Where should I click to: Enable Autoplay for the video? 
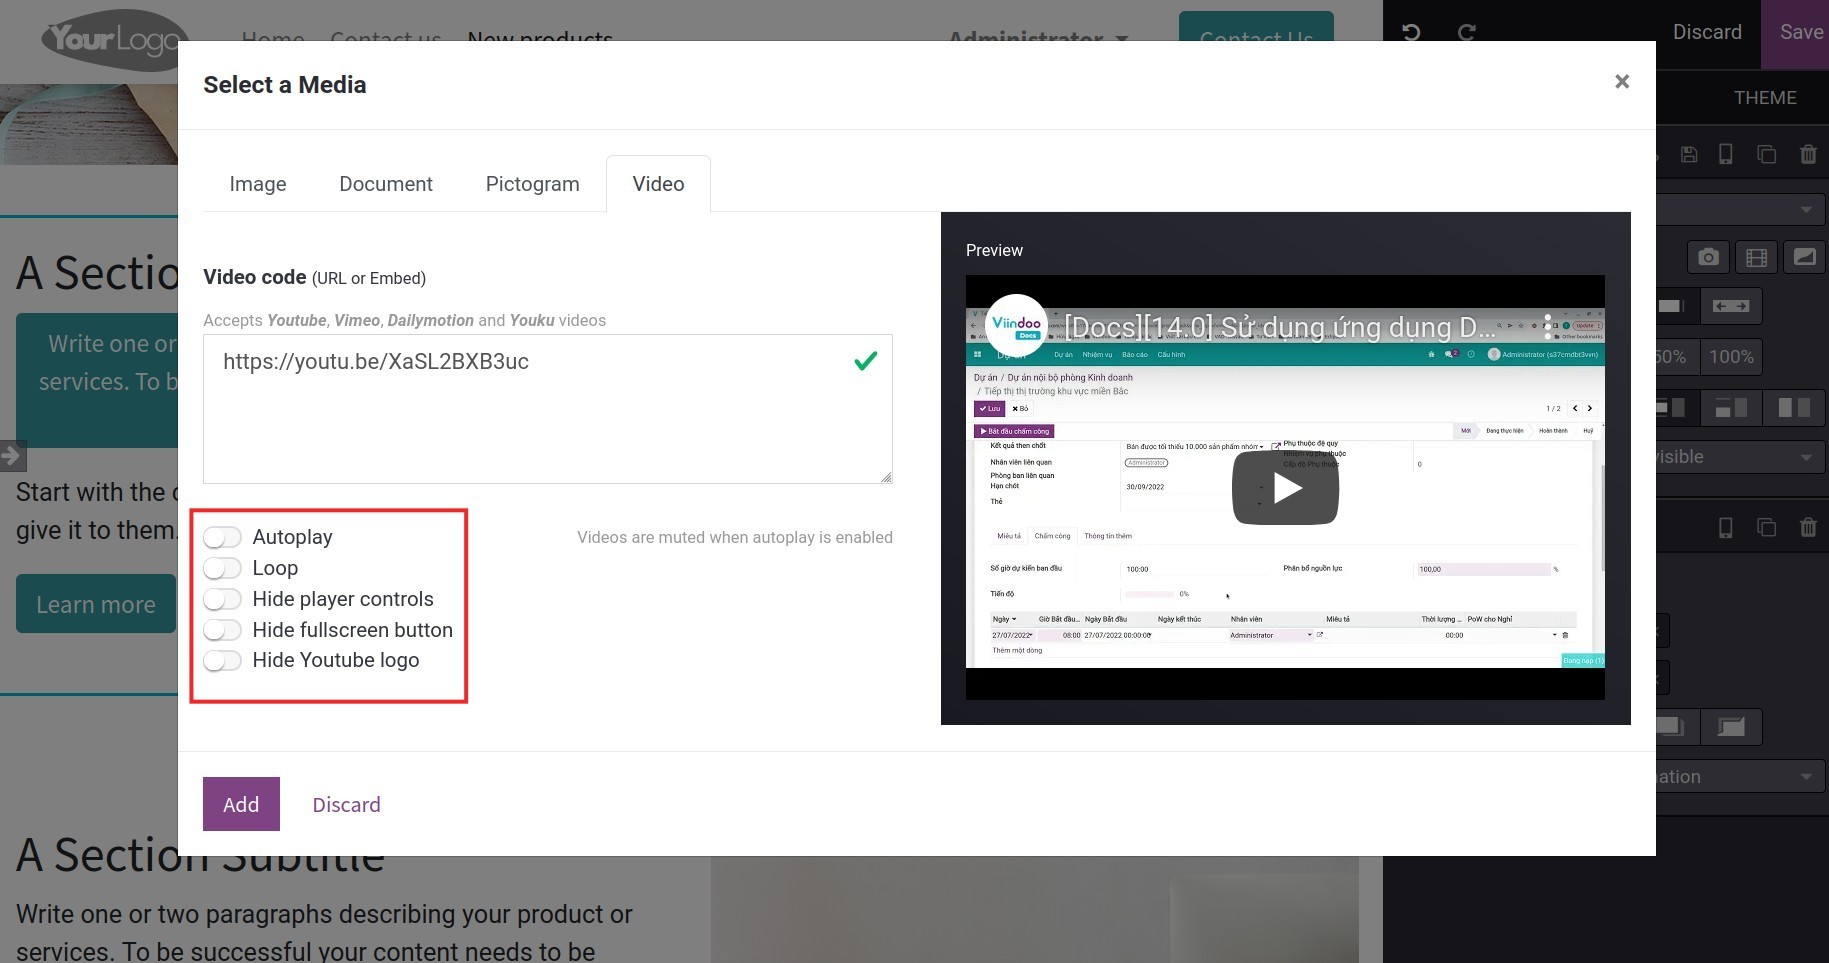point(222,537)
